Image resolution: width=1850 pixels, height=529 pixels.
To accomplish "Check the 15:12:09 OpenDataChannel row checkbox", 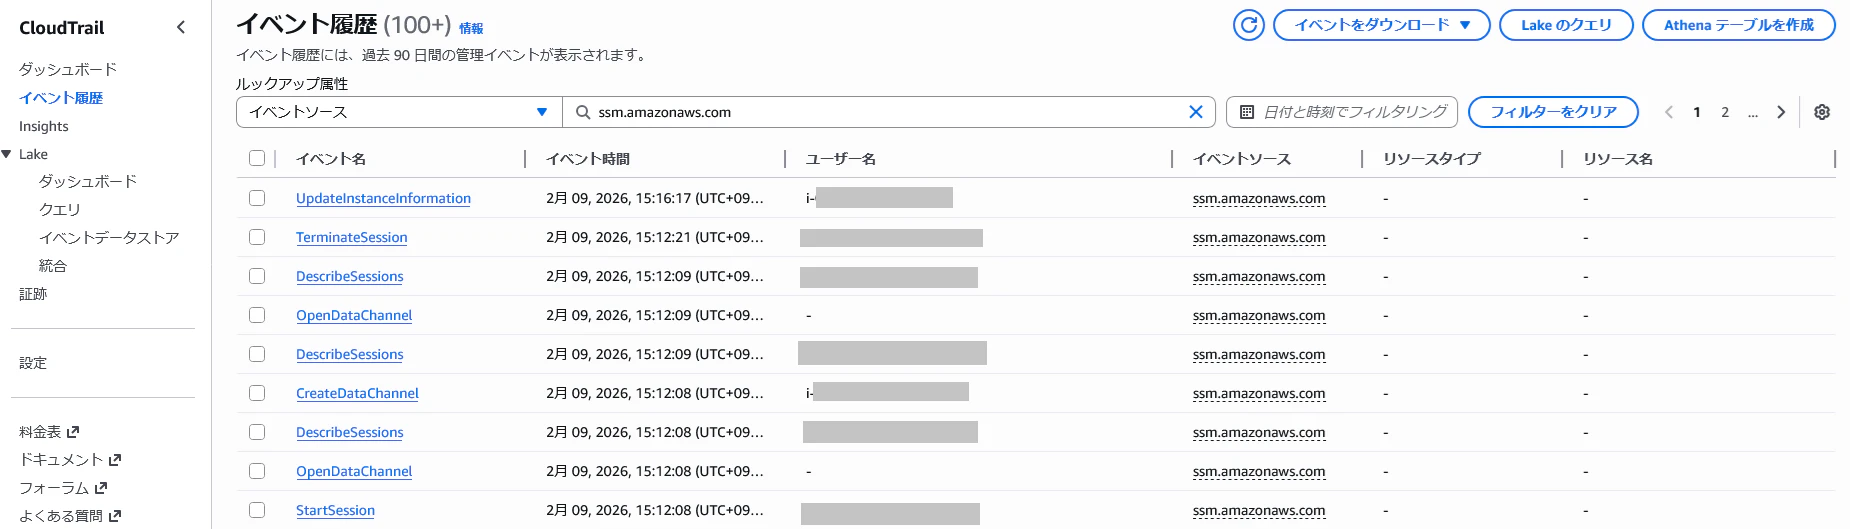I will tap(257, 315).
